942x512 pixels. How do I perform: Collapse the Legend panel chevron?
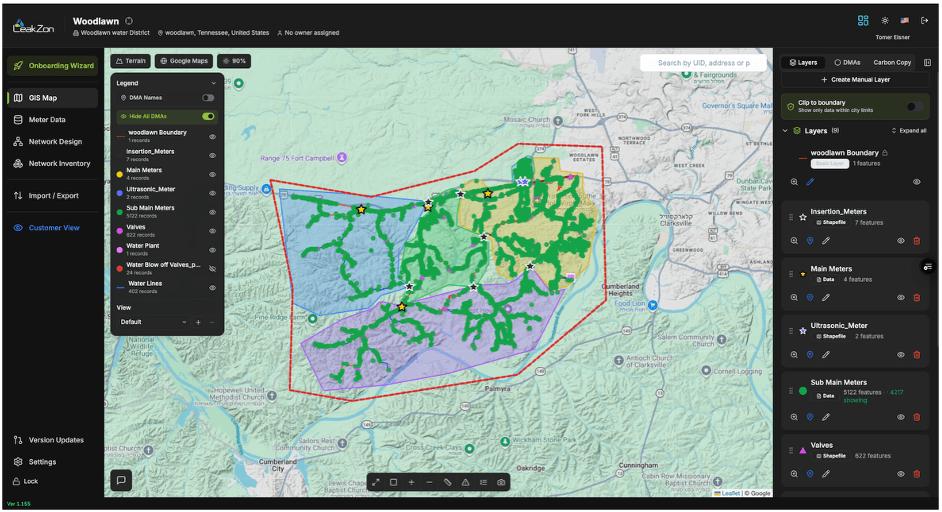coord(213,83)
